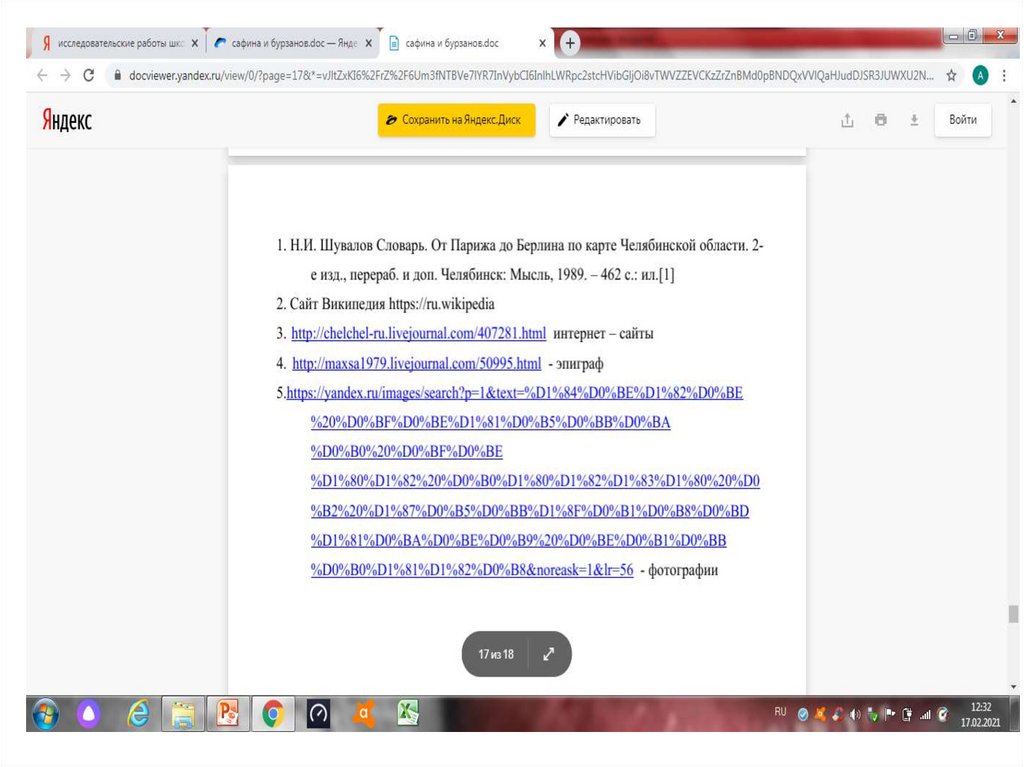Click Сохранить на Яндекс.Диск button
This screenshot has height=767, width=1024.
coord(456,120)
